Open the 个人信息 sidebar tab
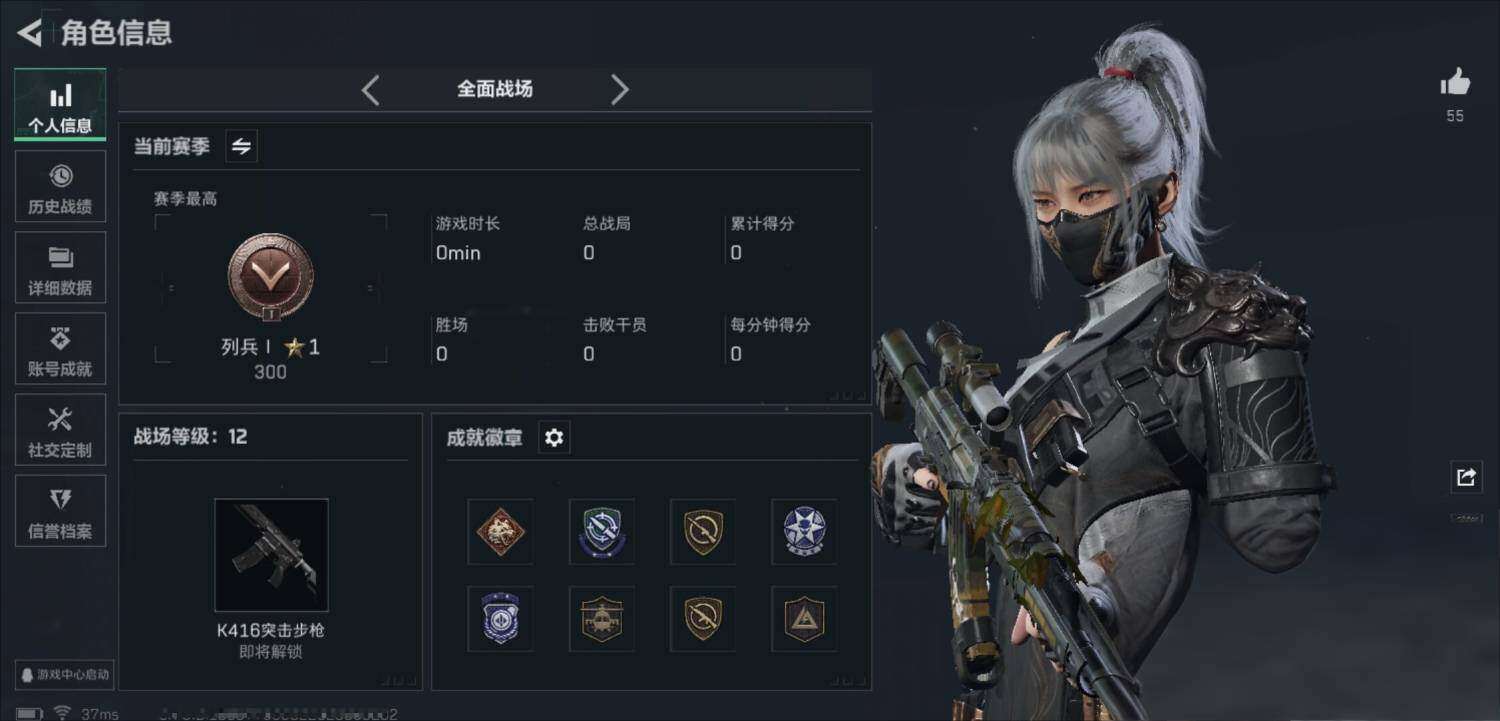Image resolution: width=1500 pixels, height=721 pixels. [60, 105]
